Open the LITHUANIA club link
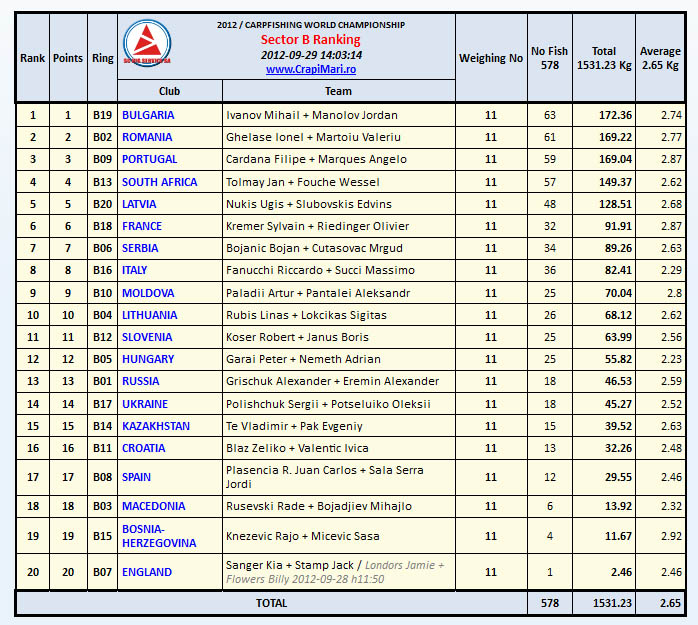This screenshot has height=625, width=698. (150, 315)
